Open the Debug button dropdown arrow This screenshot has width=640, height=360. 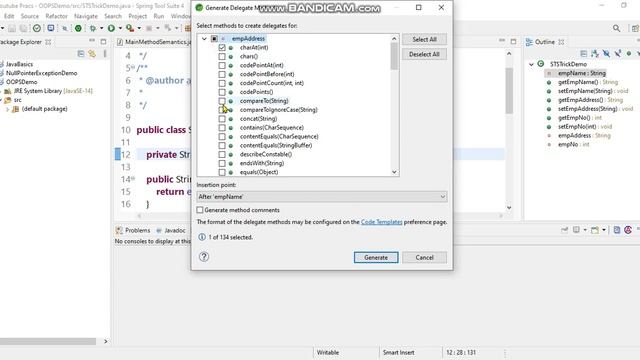pos(102,28)
